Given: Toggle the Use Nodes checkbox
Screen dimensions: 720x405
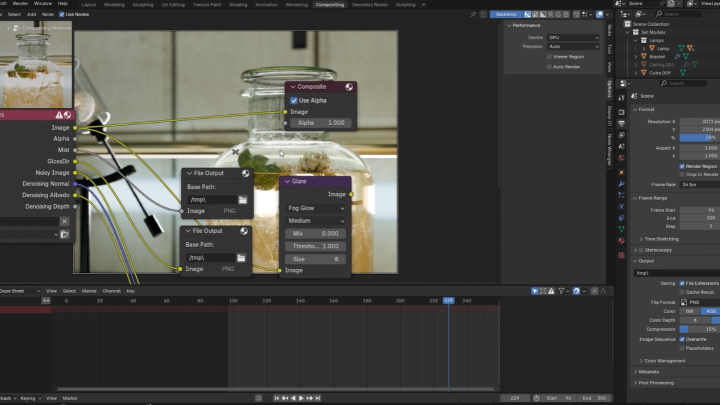Looking at the screenshot, I should point(62,14).
